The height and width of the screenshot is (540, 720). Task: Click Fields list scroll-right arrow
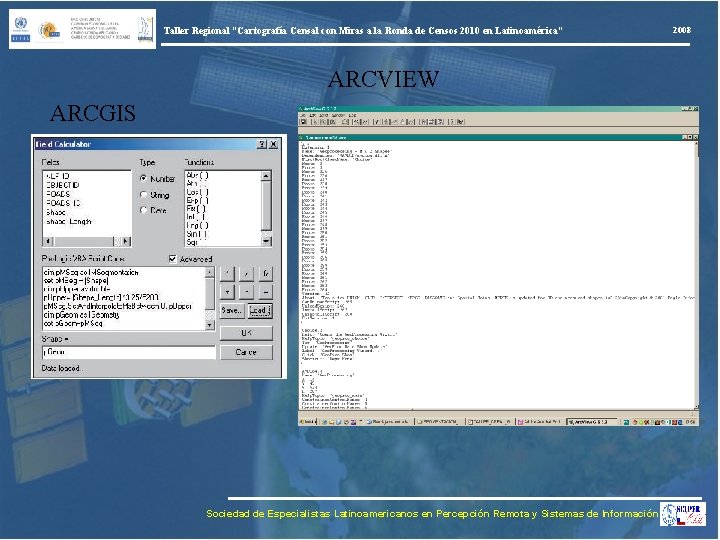(x=126, y=241)
